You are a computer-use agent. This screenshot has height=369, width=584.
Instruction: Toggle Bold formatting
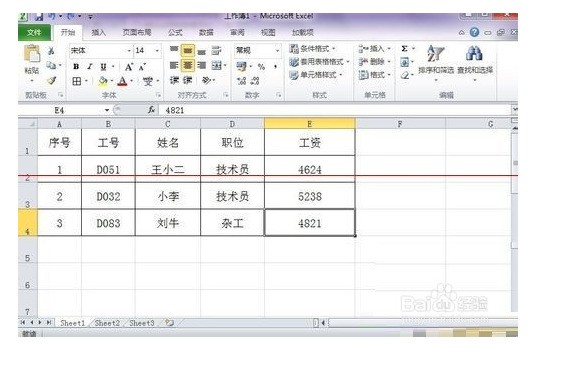pyautogui.click(x=76, y=67)
